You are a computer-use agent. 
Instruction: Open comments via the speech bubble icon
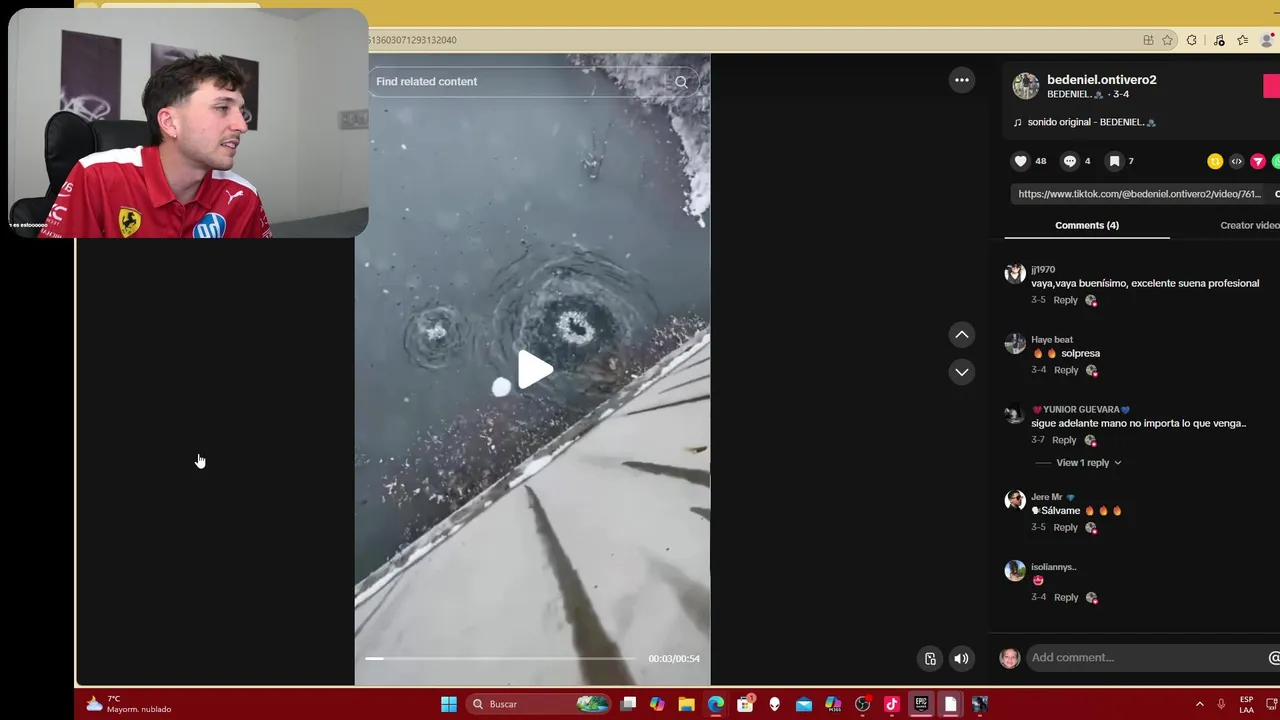(1069, 161)
